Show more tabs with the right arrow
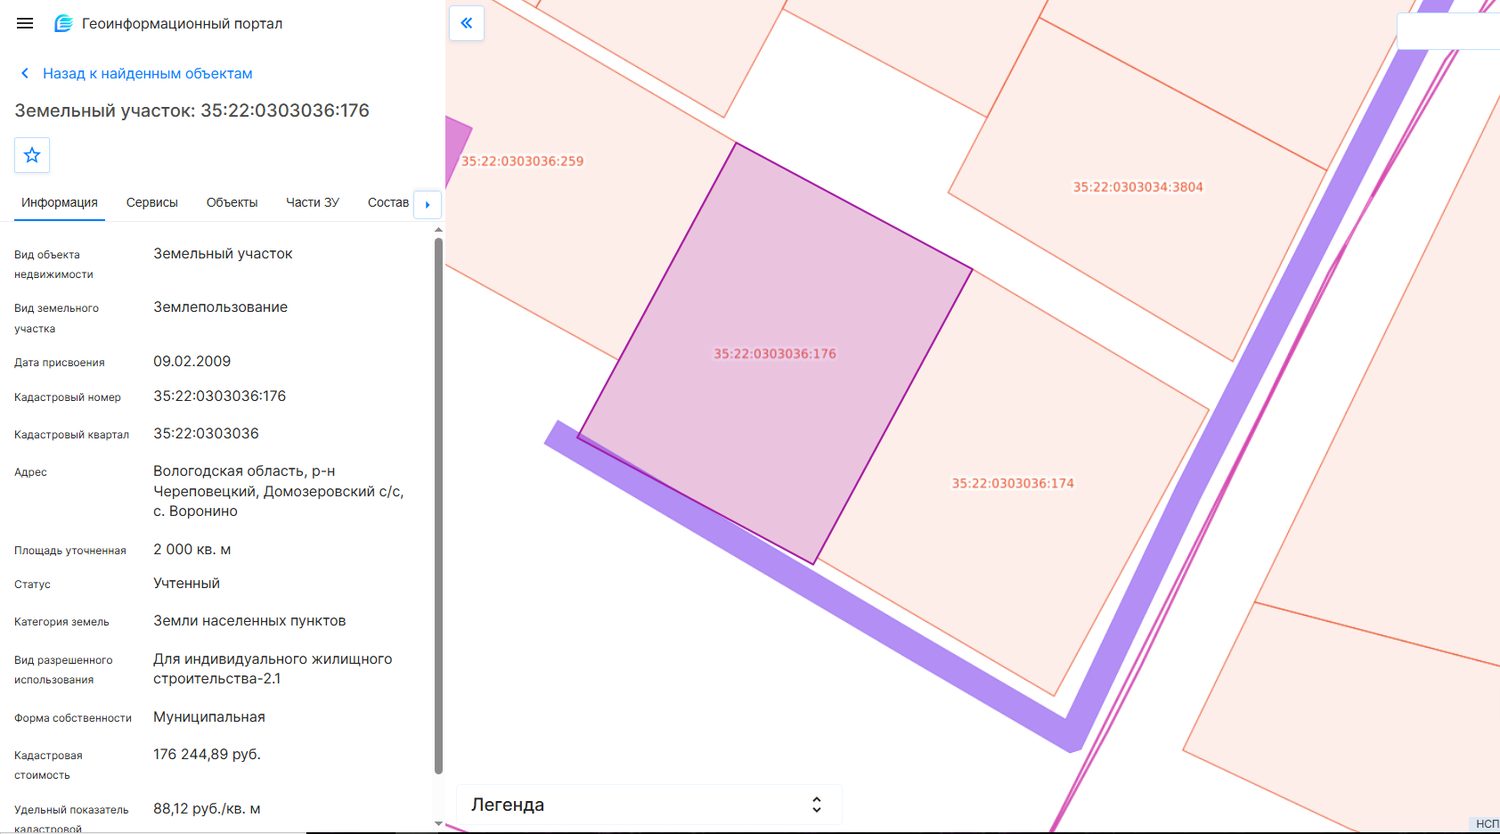Screen dimensions: 1500x834 pos(428,204)
